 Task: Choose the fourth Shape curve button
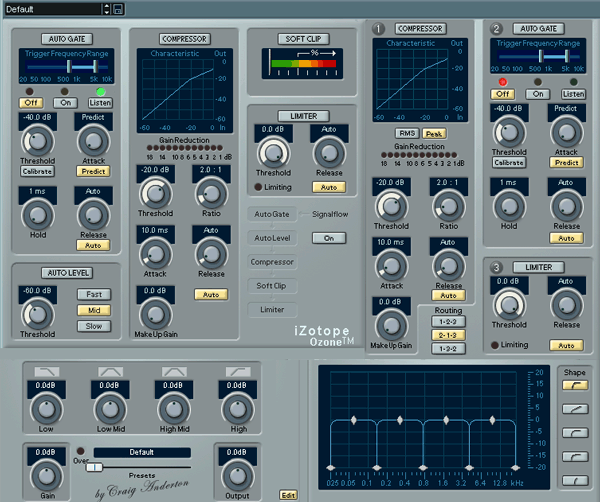(575, 456)
